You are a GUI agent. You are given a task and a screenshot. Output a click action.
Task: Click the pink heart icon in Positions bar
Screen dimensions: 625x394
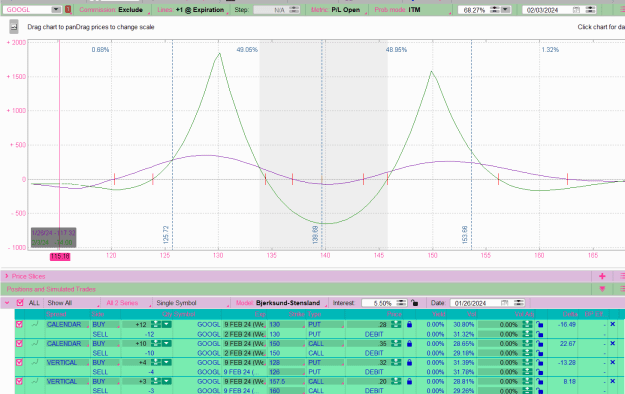[602, 289]
